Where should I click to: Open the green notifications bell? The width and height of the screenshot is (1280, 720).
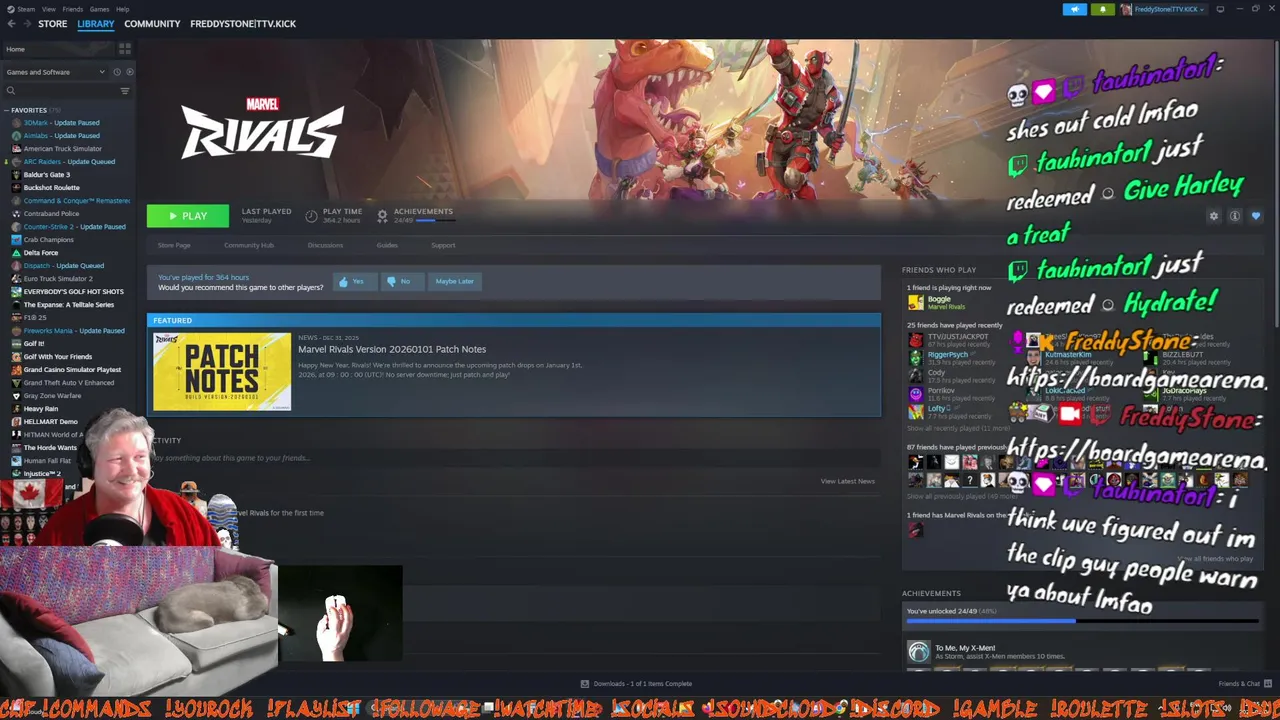[1103, 9]
